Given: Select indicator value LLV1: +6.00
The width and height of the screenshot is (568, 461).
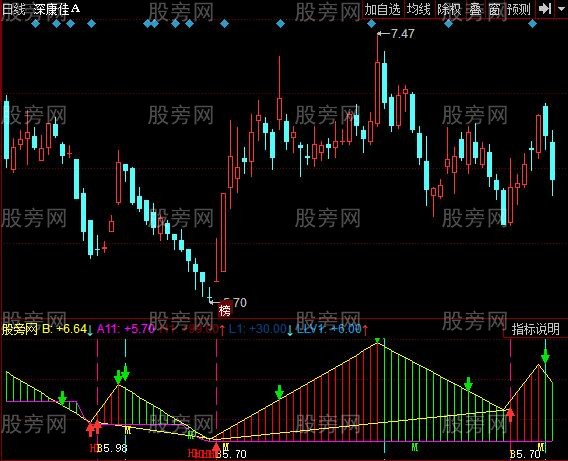Looking at the screenshot, I should pyautogui.click(x=329, y=329).
